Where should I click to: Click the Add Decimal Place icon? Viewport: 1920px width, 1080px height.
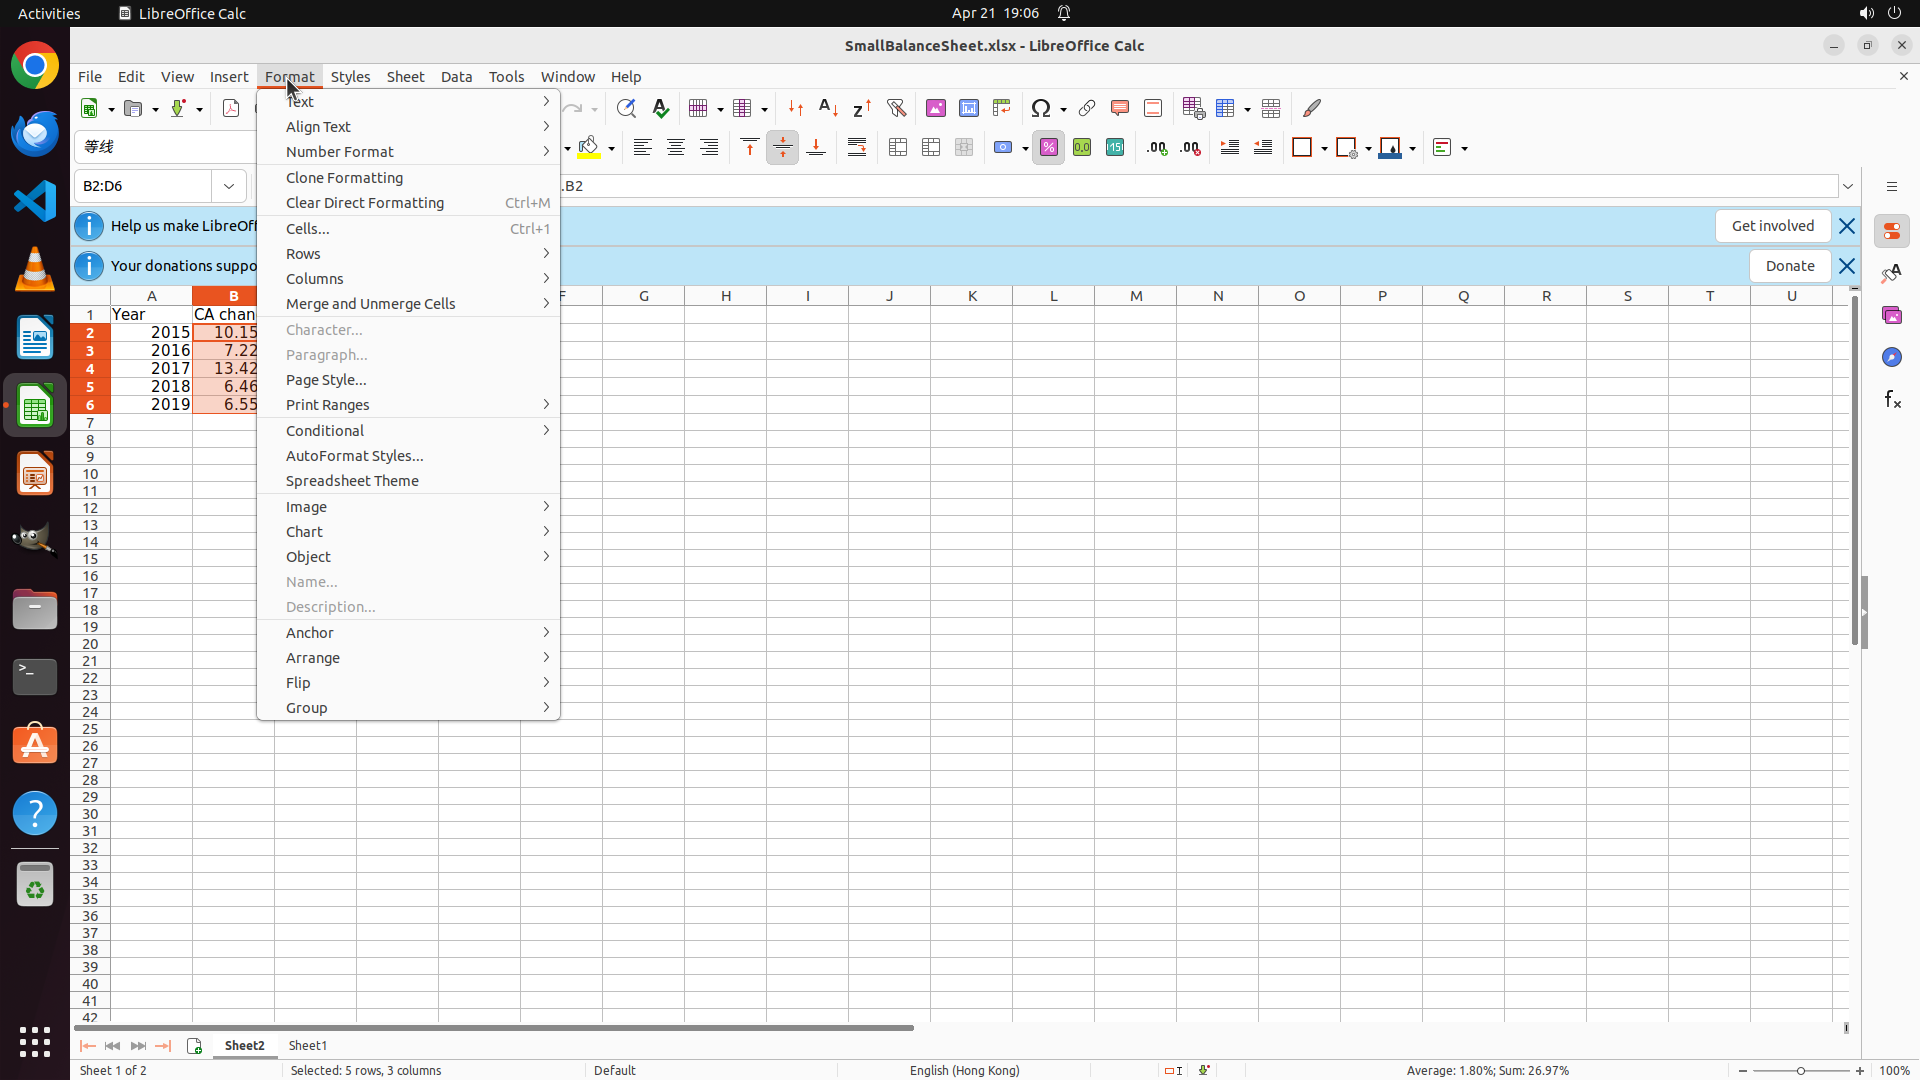coord(1157,148)
